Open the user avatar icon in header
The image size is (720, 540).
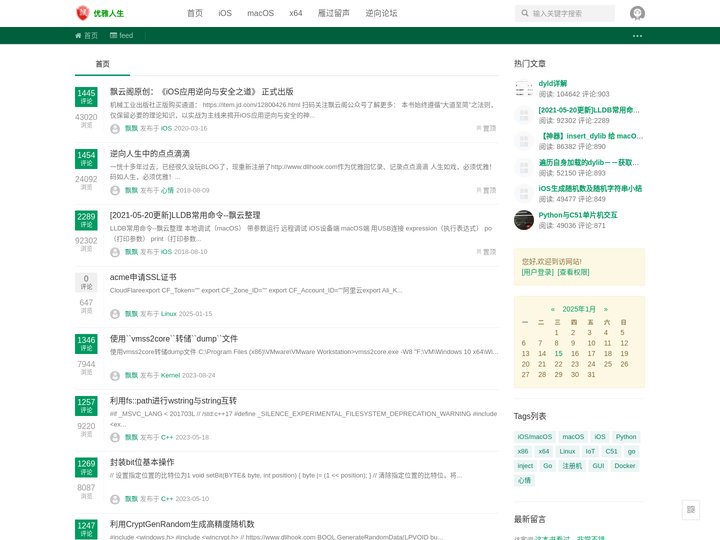point(637,13)
